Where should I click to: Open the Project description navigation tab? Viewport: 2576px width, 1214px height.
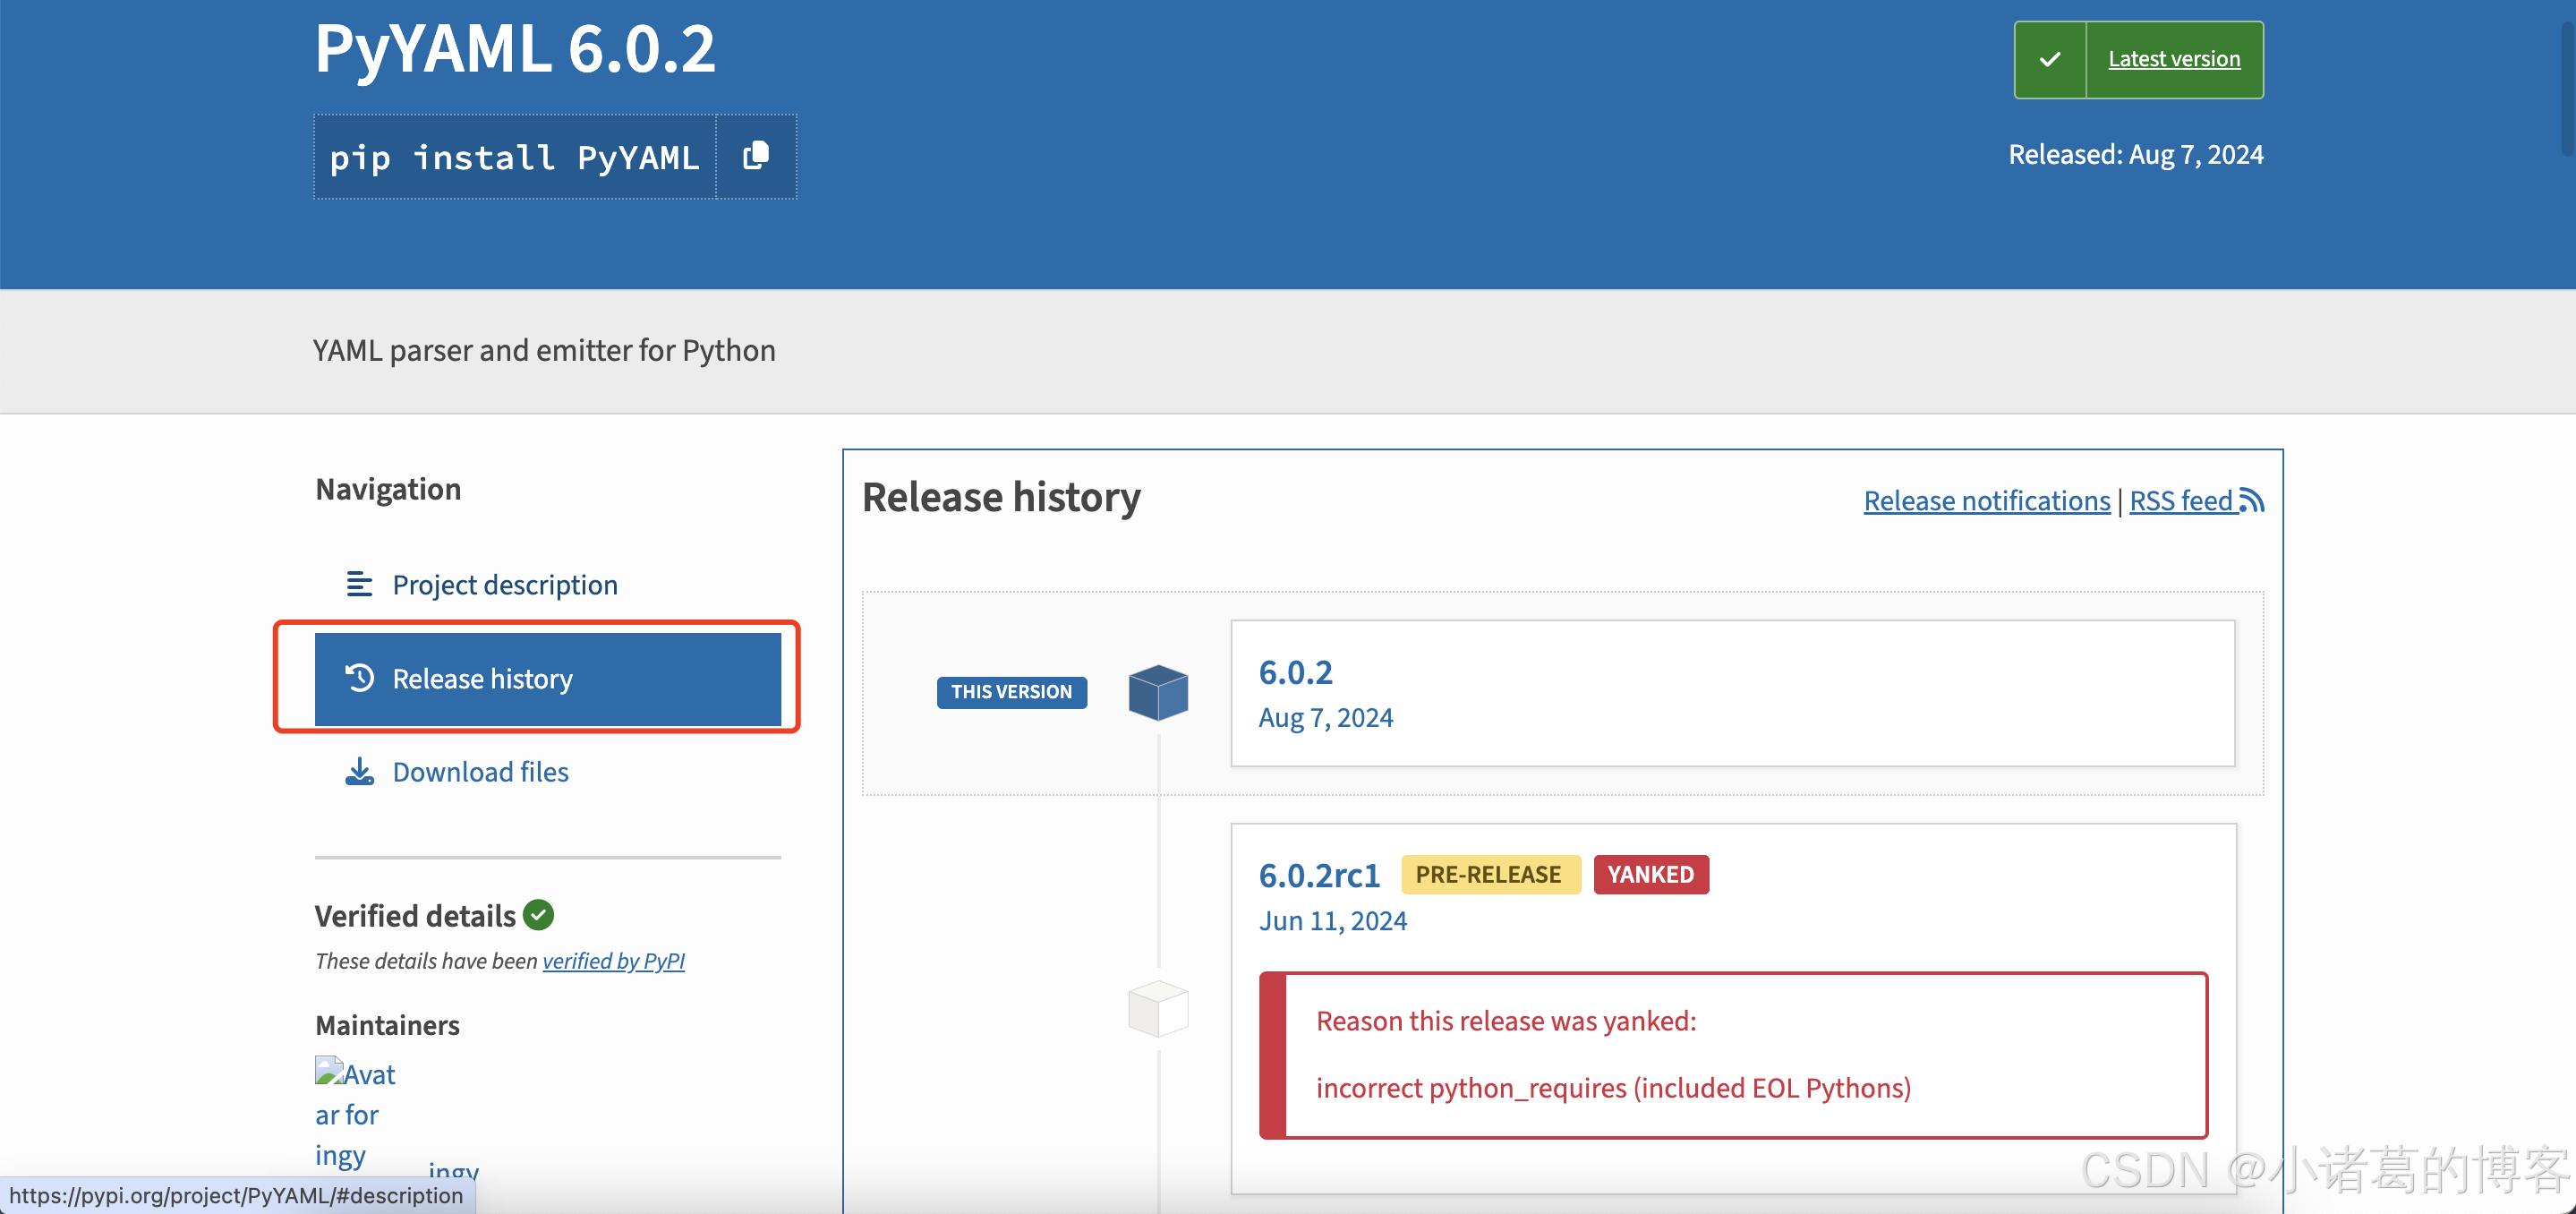pyautogui.click(x=504, y=584)
